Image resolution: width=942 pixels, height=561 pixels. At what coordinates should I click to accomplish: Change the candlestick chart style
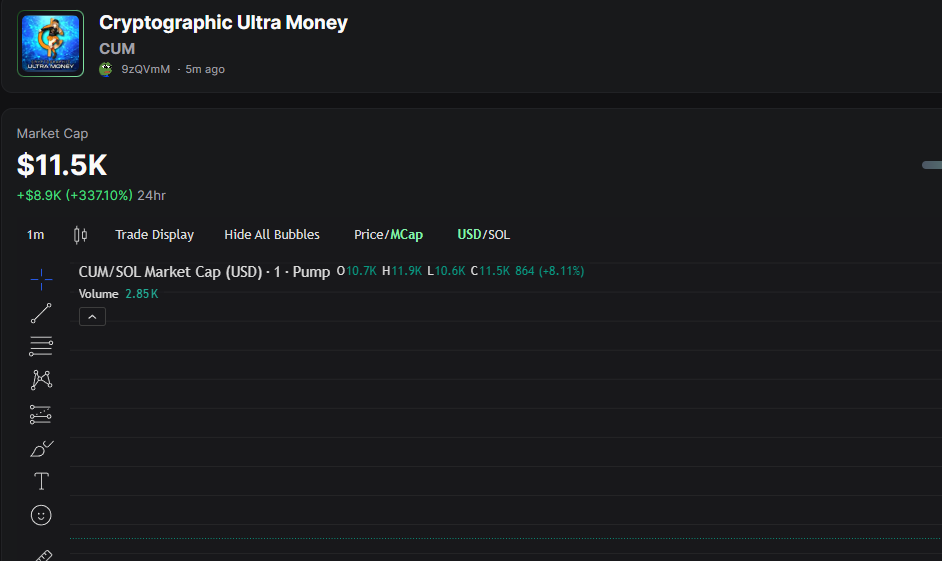point(81,235)
